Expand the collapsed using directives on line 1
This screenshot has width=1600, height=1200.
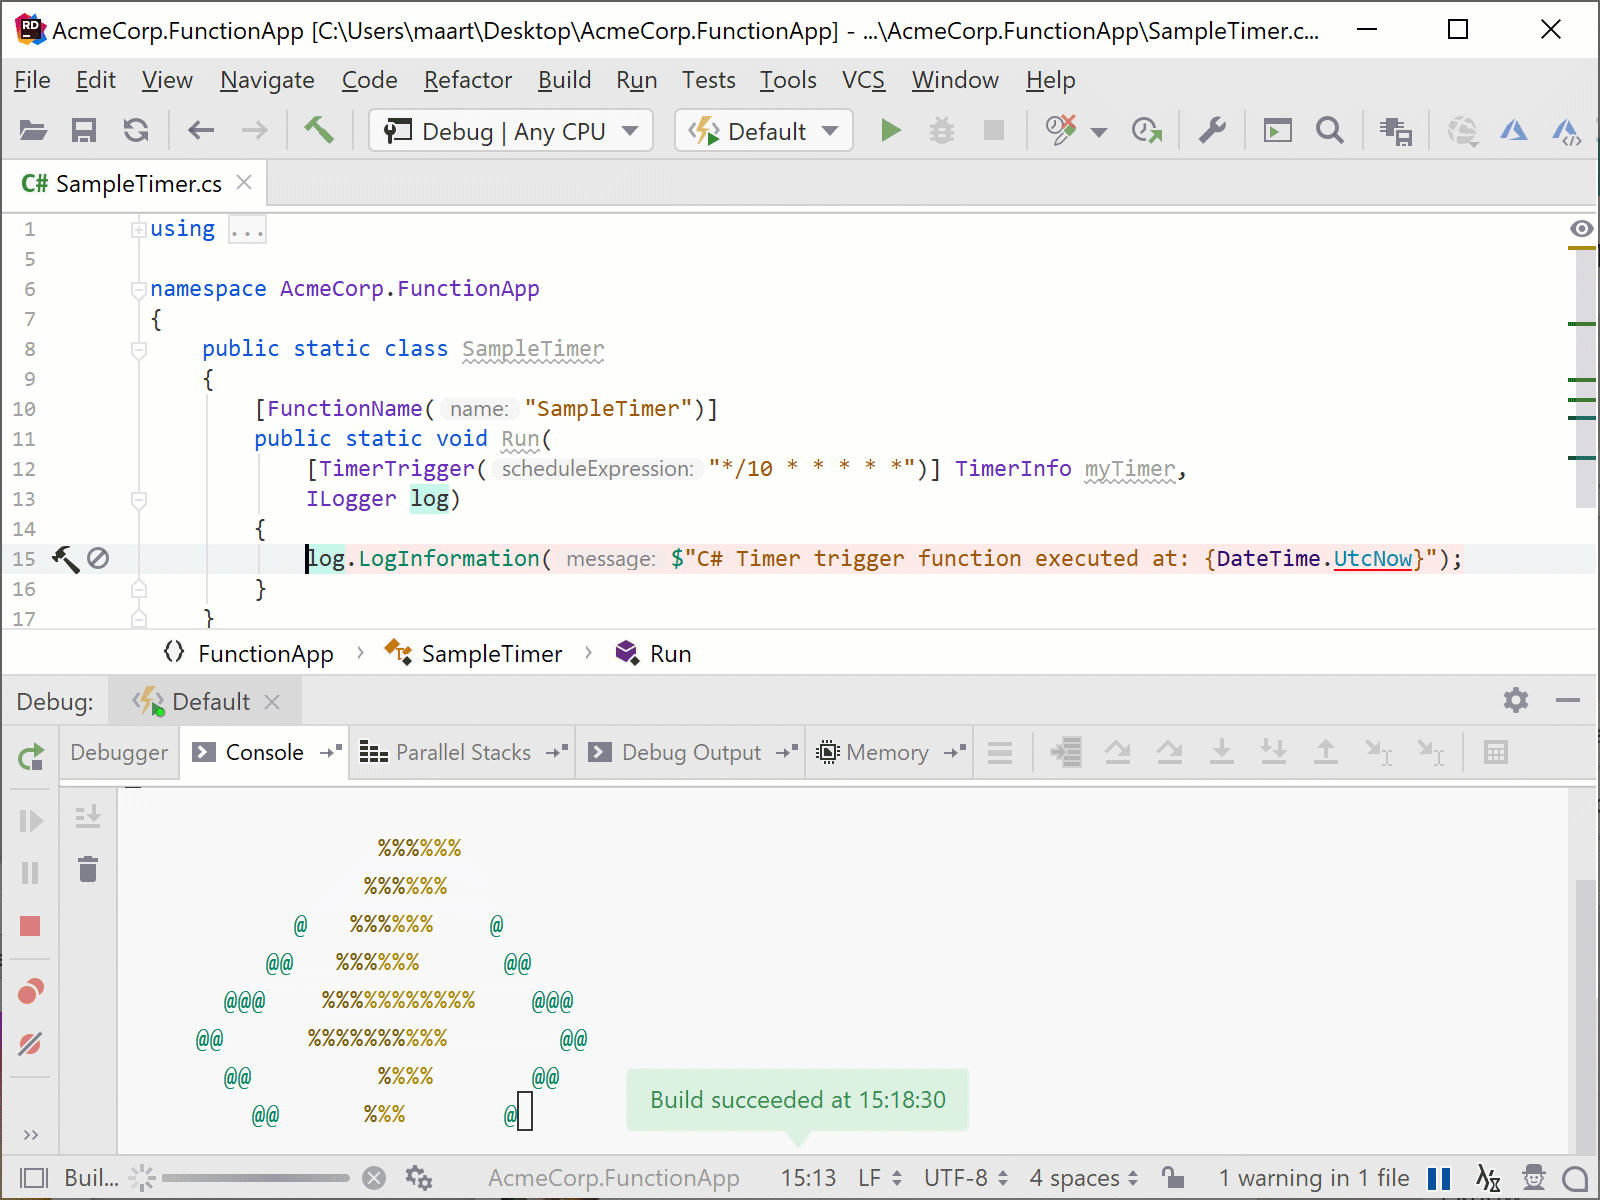(x=139, y=229)
